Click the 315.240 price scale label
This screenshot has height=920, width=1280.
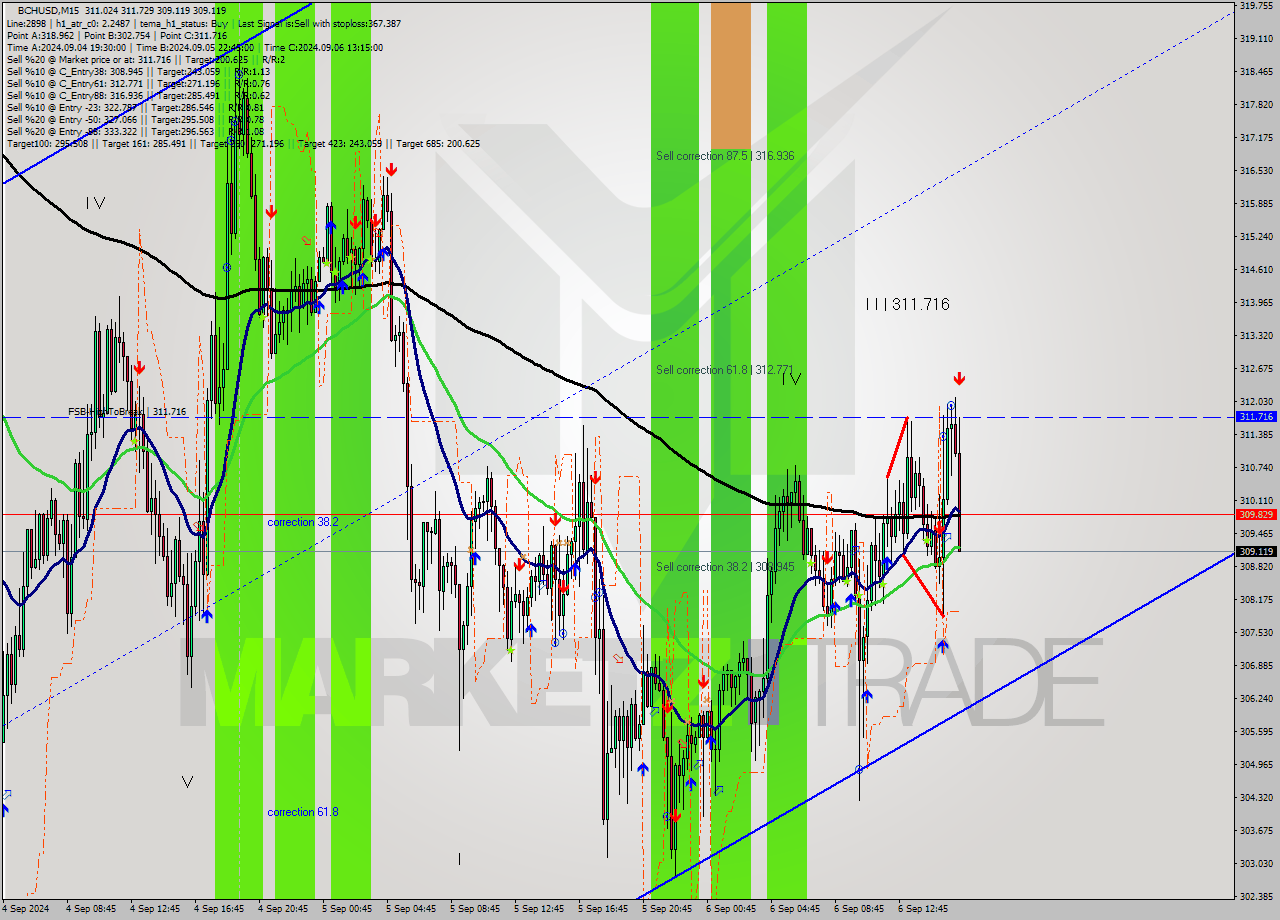(1256, 236)
